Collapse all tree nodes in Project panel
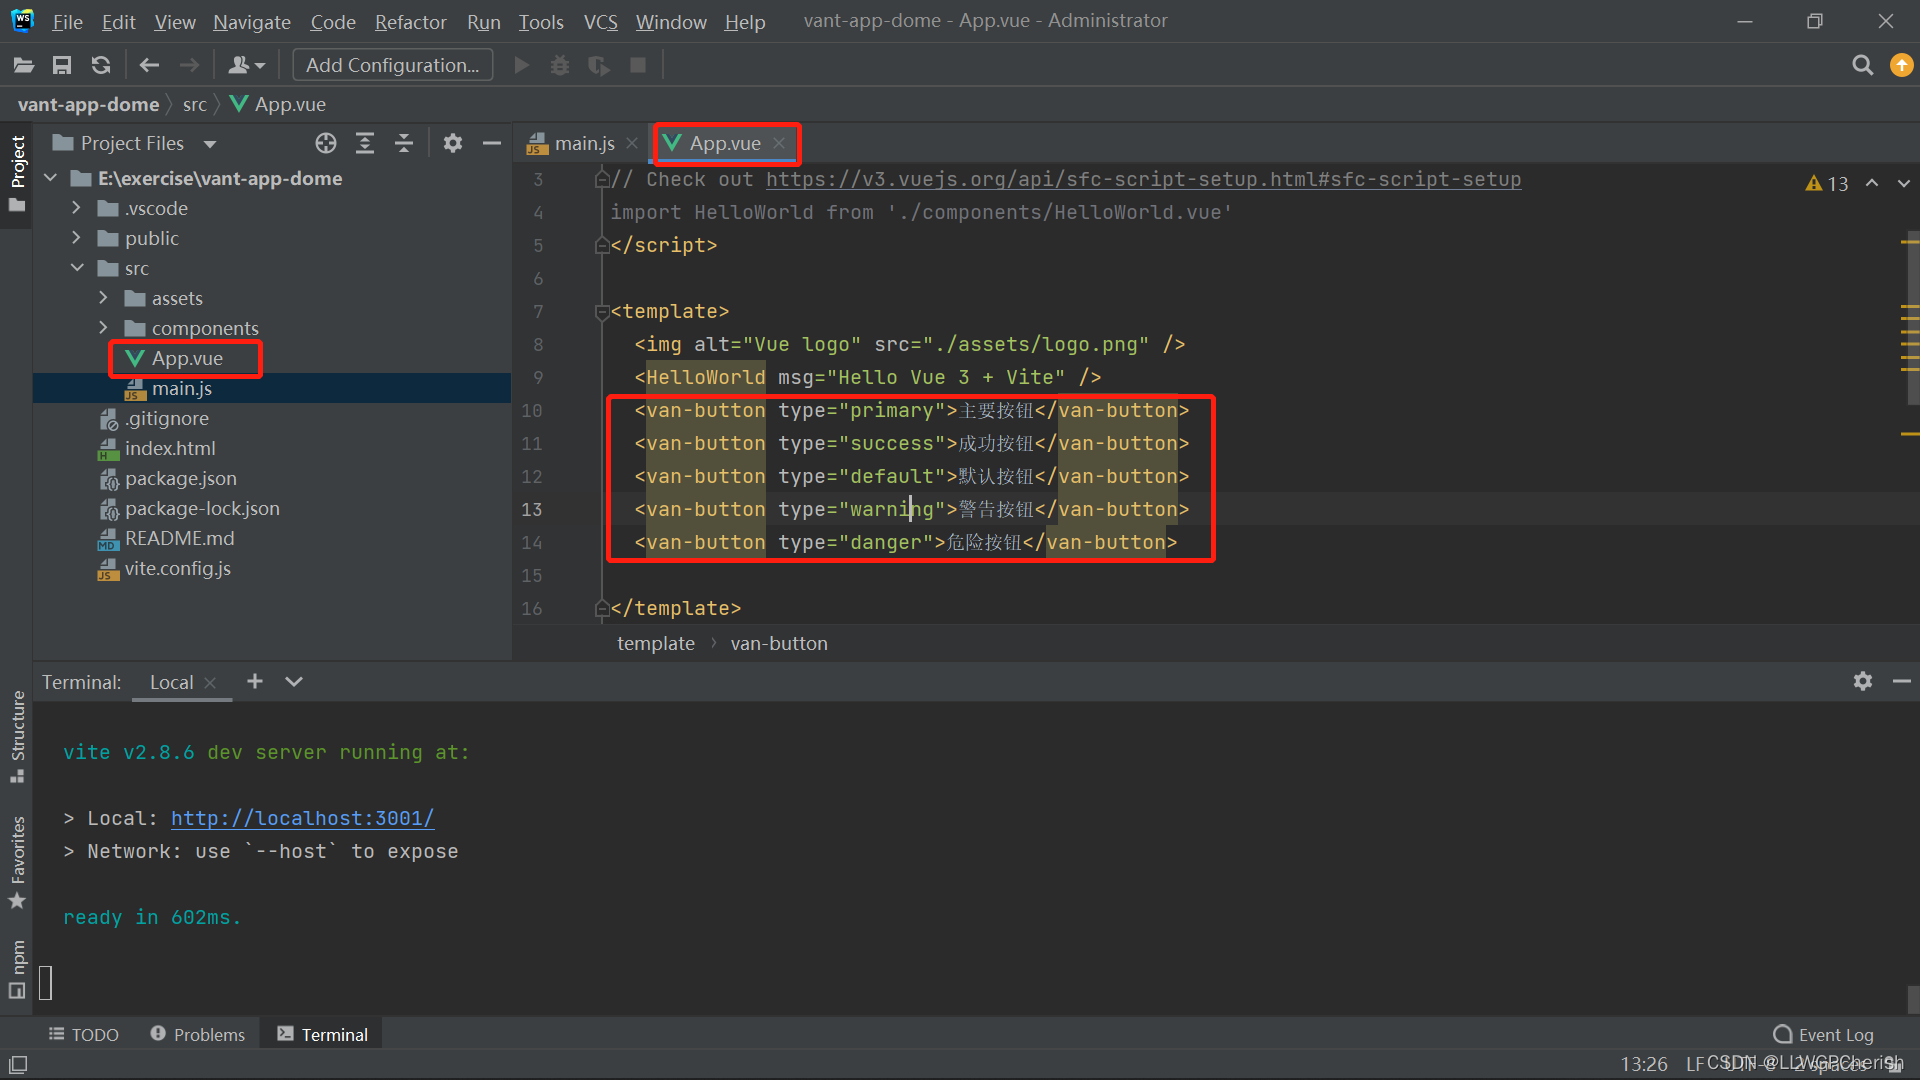 pyautogui.click(x=404, y=142)
